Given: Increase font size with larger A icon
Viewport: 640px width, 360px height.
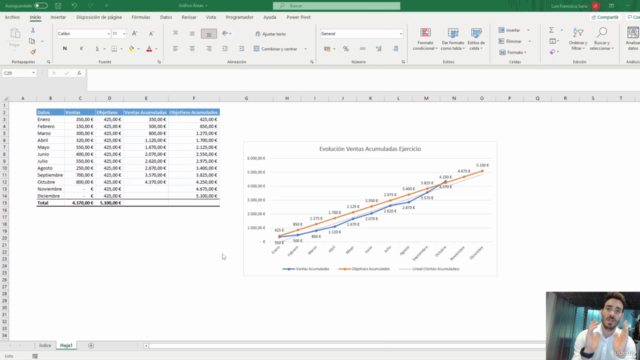Looking at the screenshot, I should click(135, 33).
